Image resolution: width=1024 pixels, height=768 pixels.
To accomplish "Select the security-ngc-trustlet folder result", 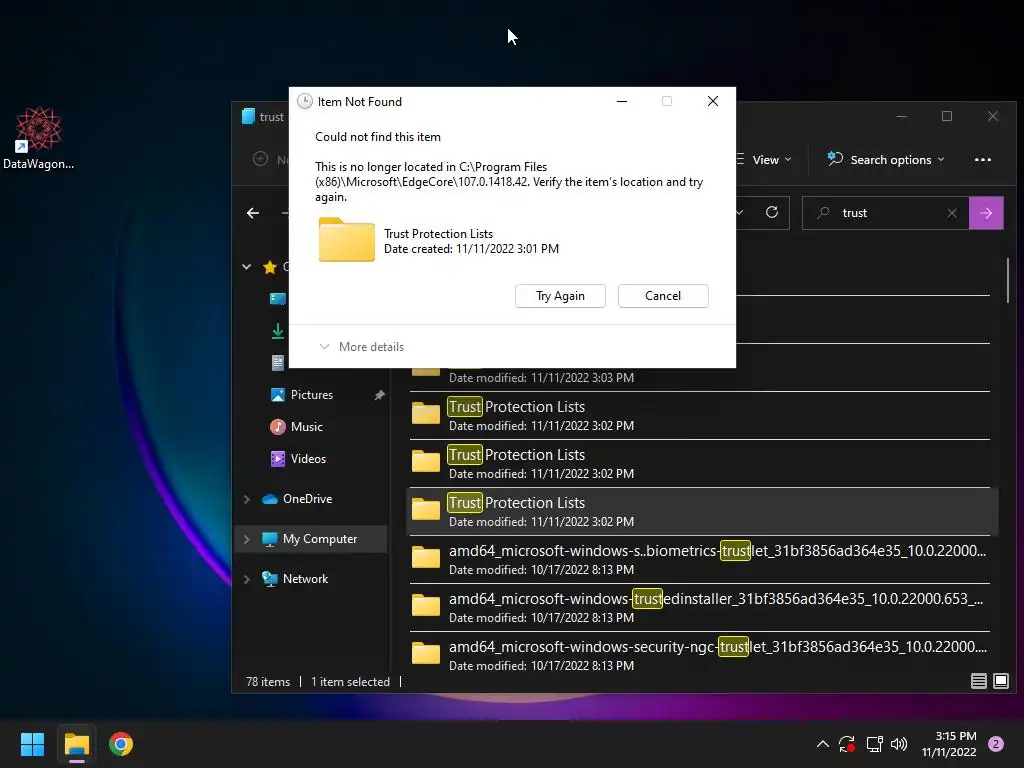I will click(x=703, y=656).
